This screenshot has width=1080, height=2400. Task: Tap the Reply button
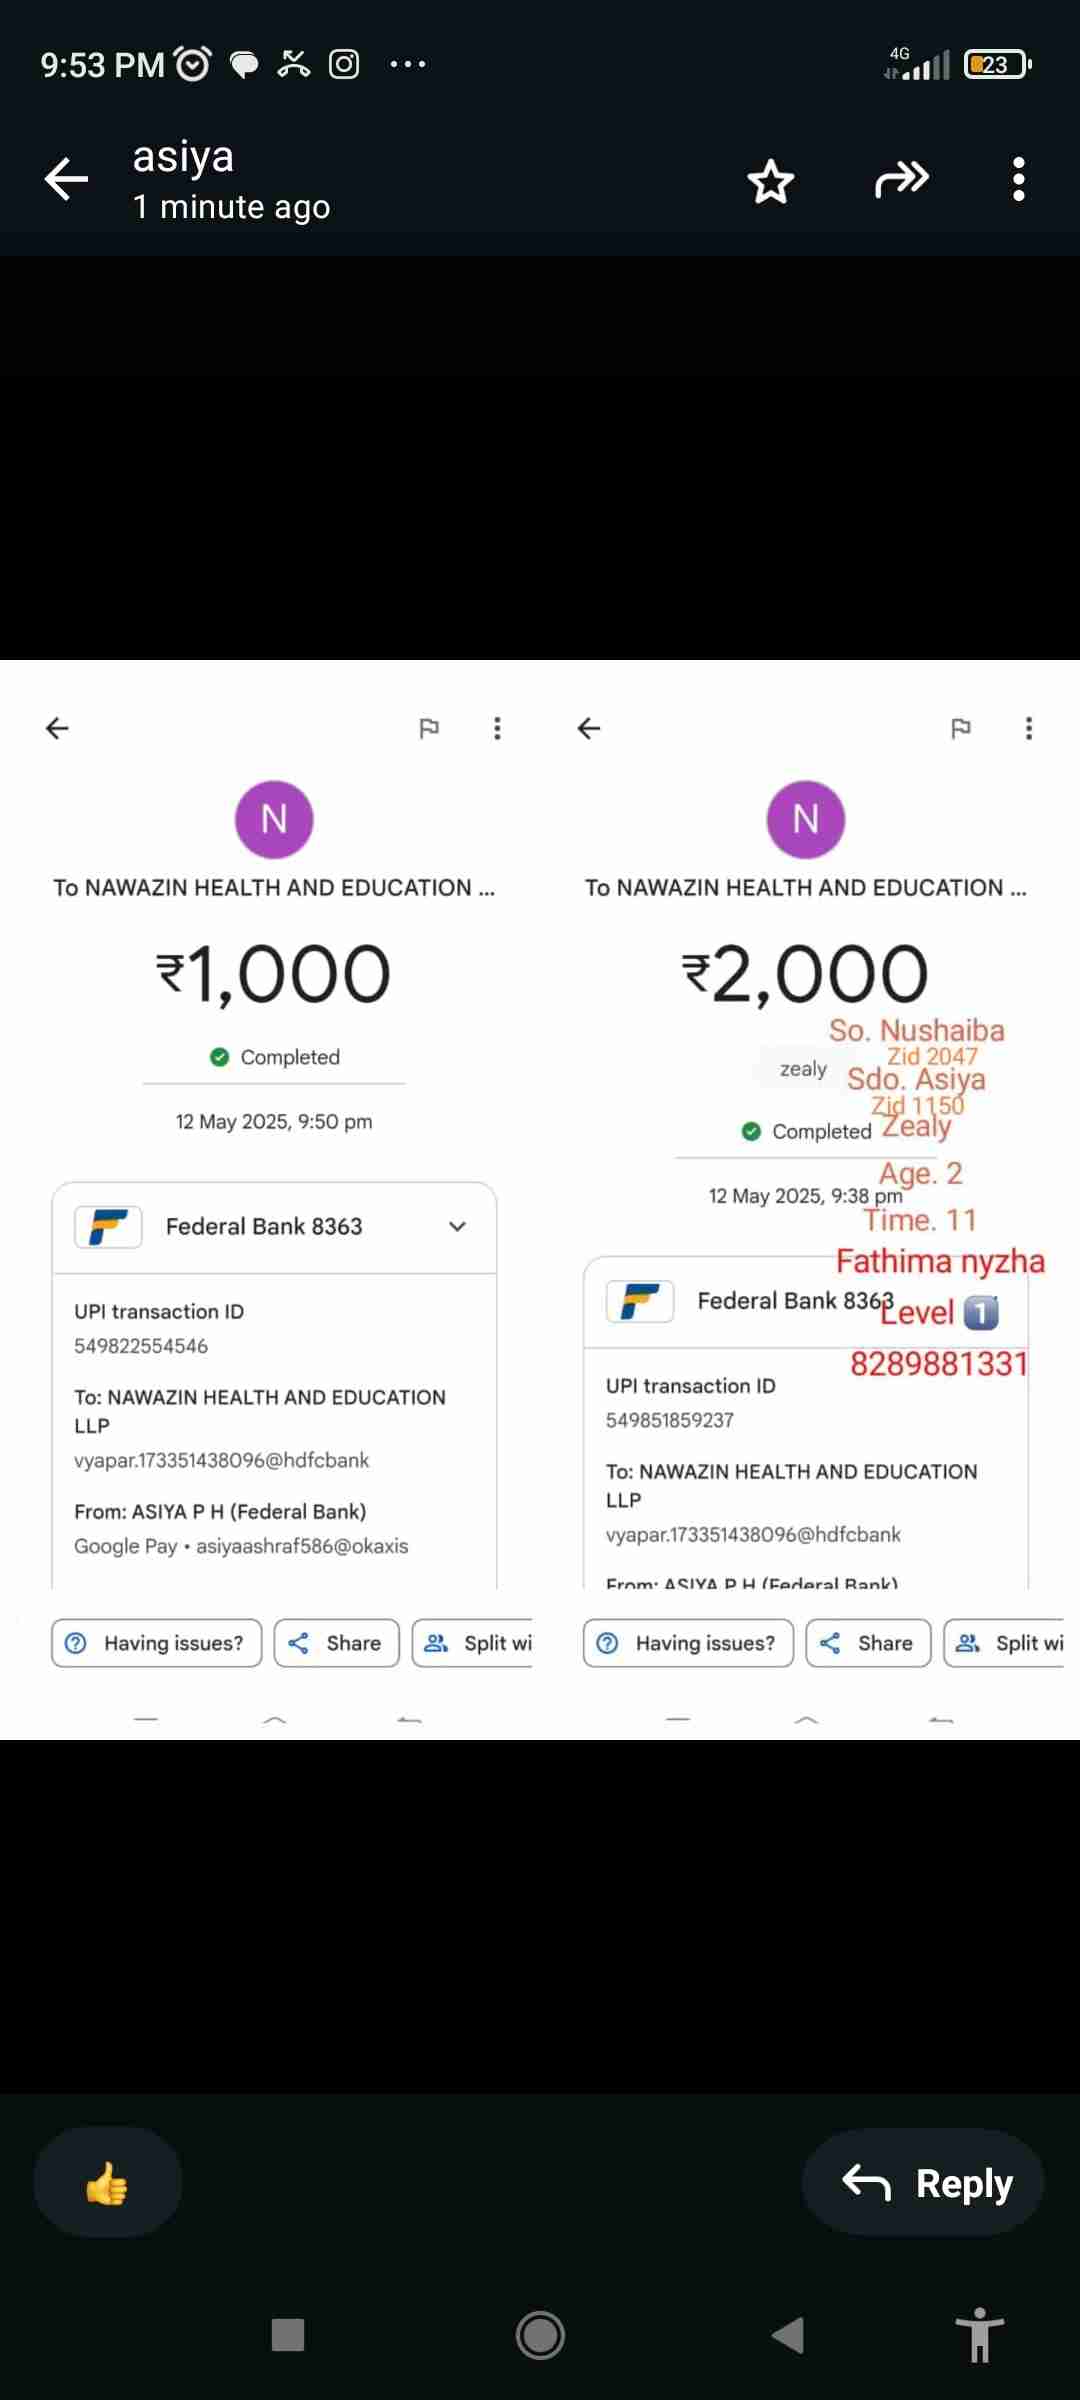[x=923, y=2183]
